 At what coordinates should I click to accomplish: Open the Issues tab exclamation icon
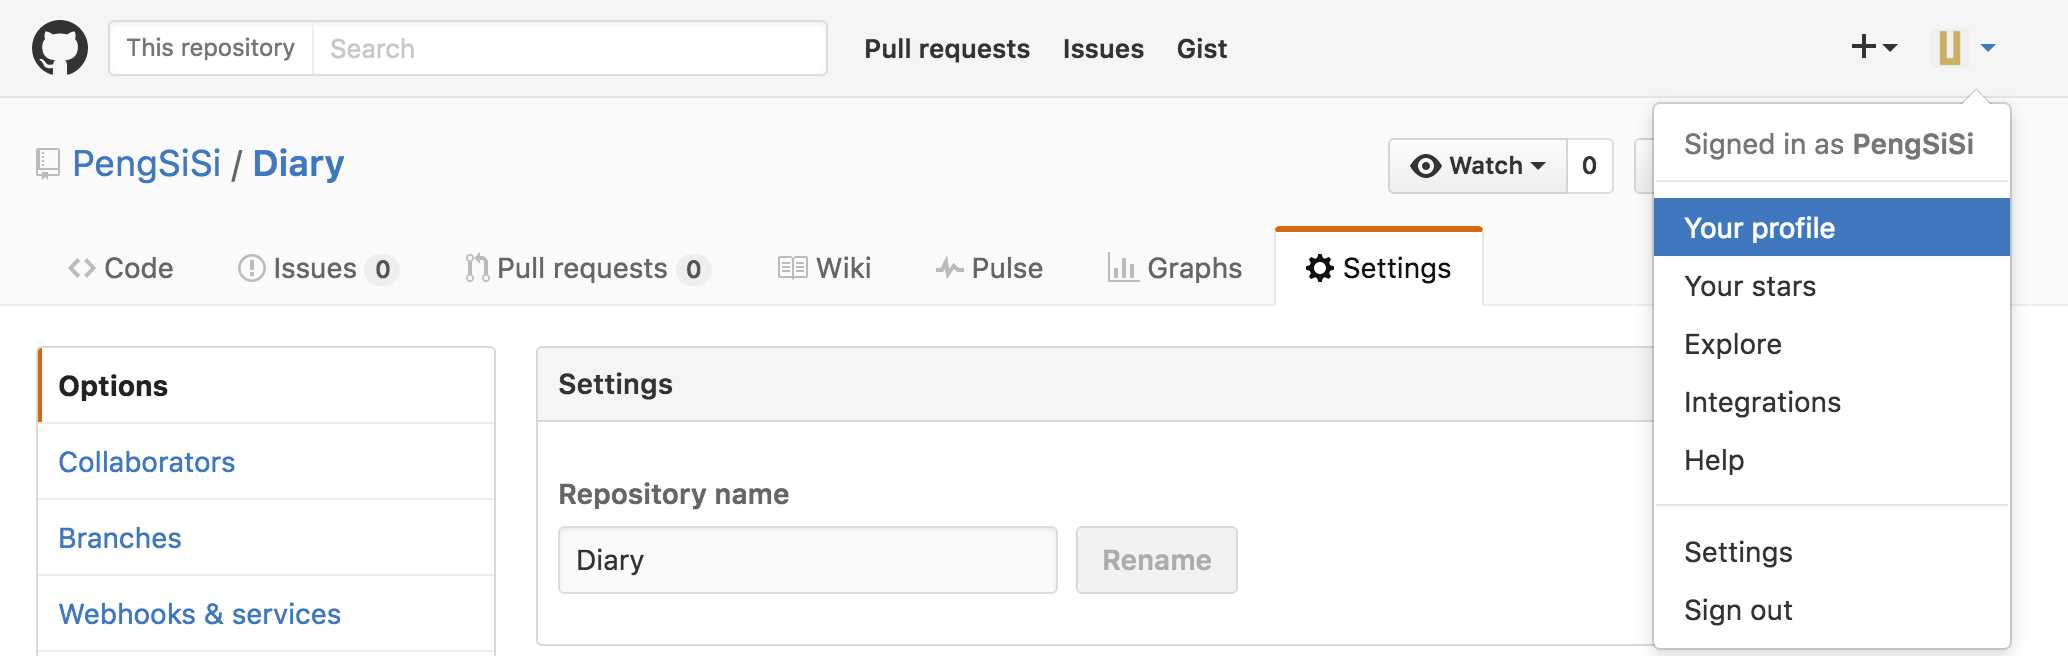tap(252, 268)
